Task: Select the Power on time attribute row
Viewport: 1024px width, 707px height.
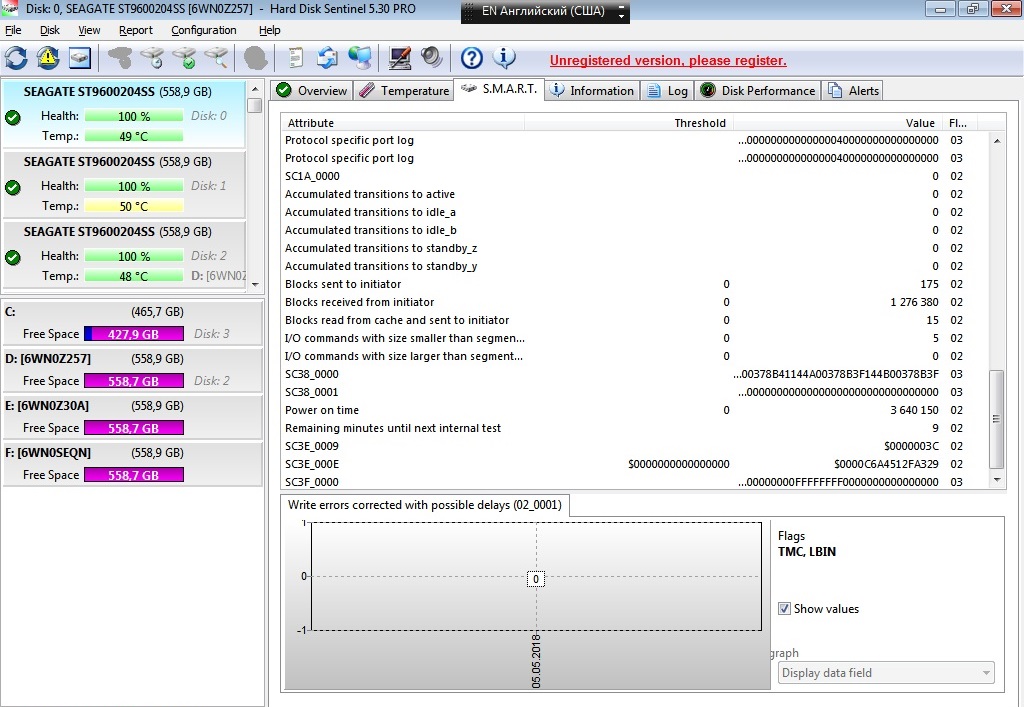Action: [633, 410]
